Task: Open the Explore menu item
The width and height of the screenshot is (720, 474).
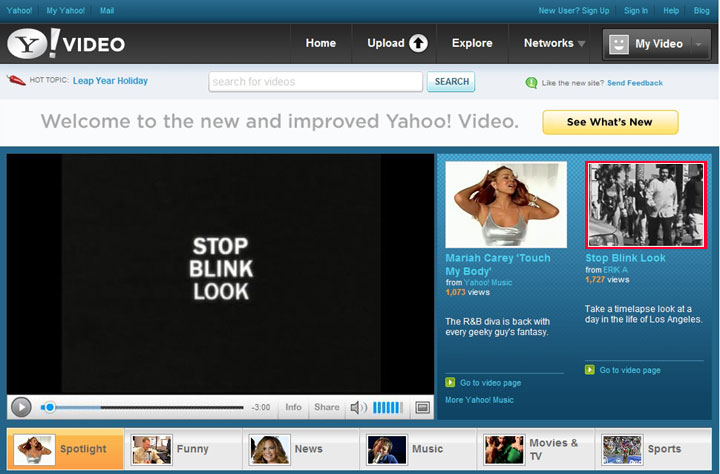Action: click(472, 43)
